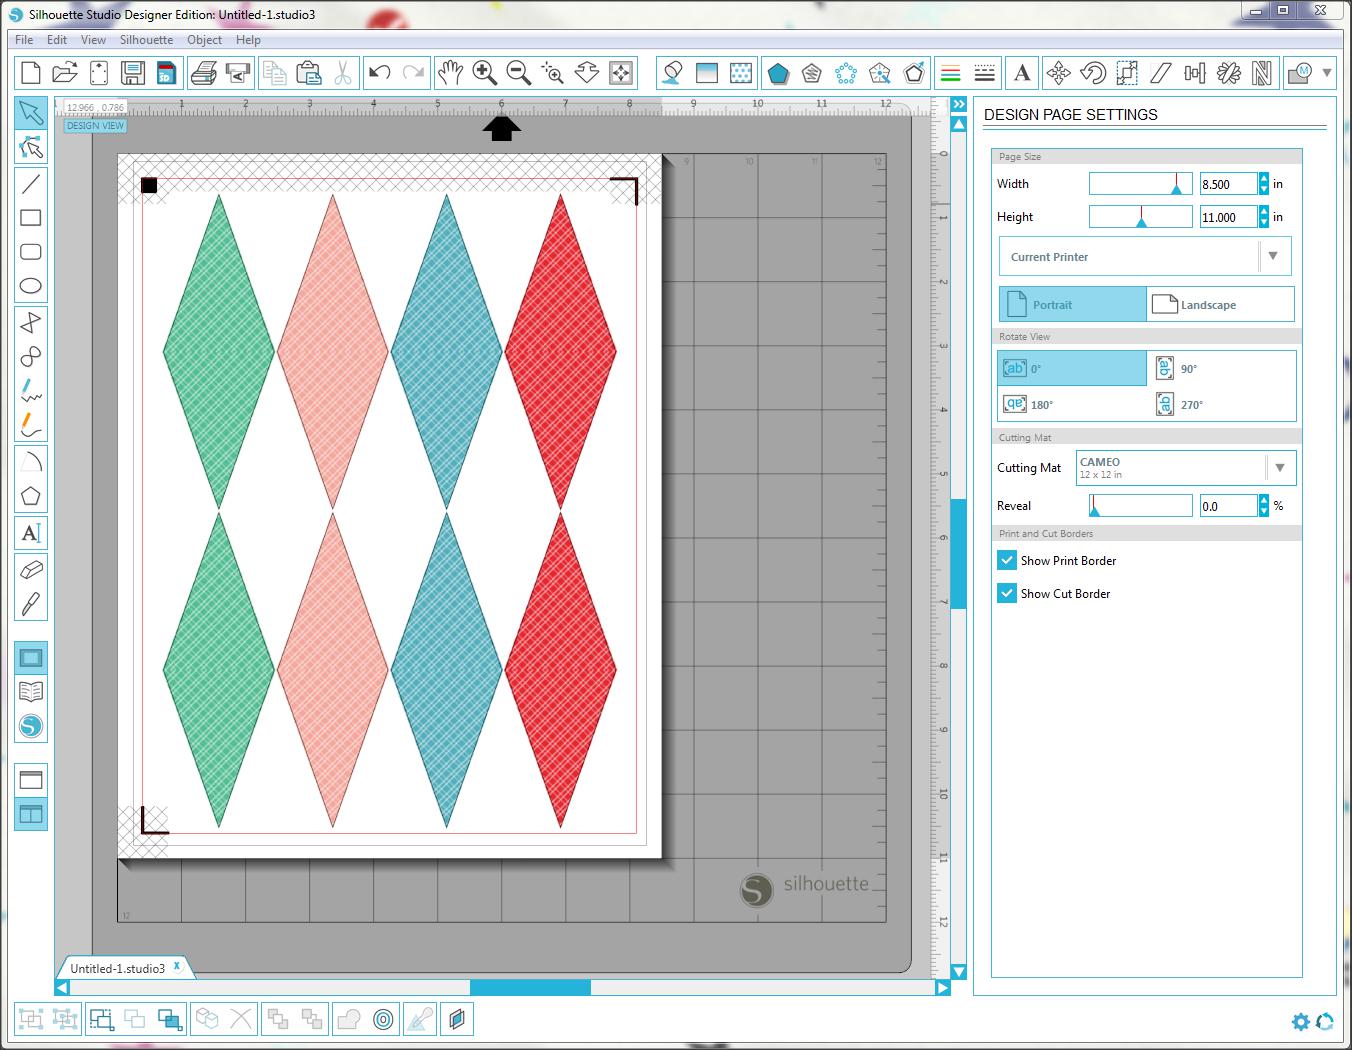Select Portrait orientation

[x=1073, y=304]
